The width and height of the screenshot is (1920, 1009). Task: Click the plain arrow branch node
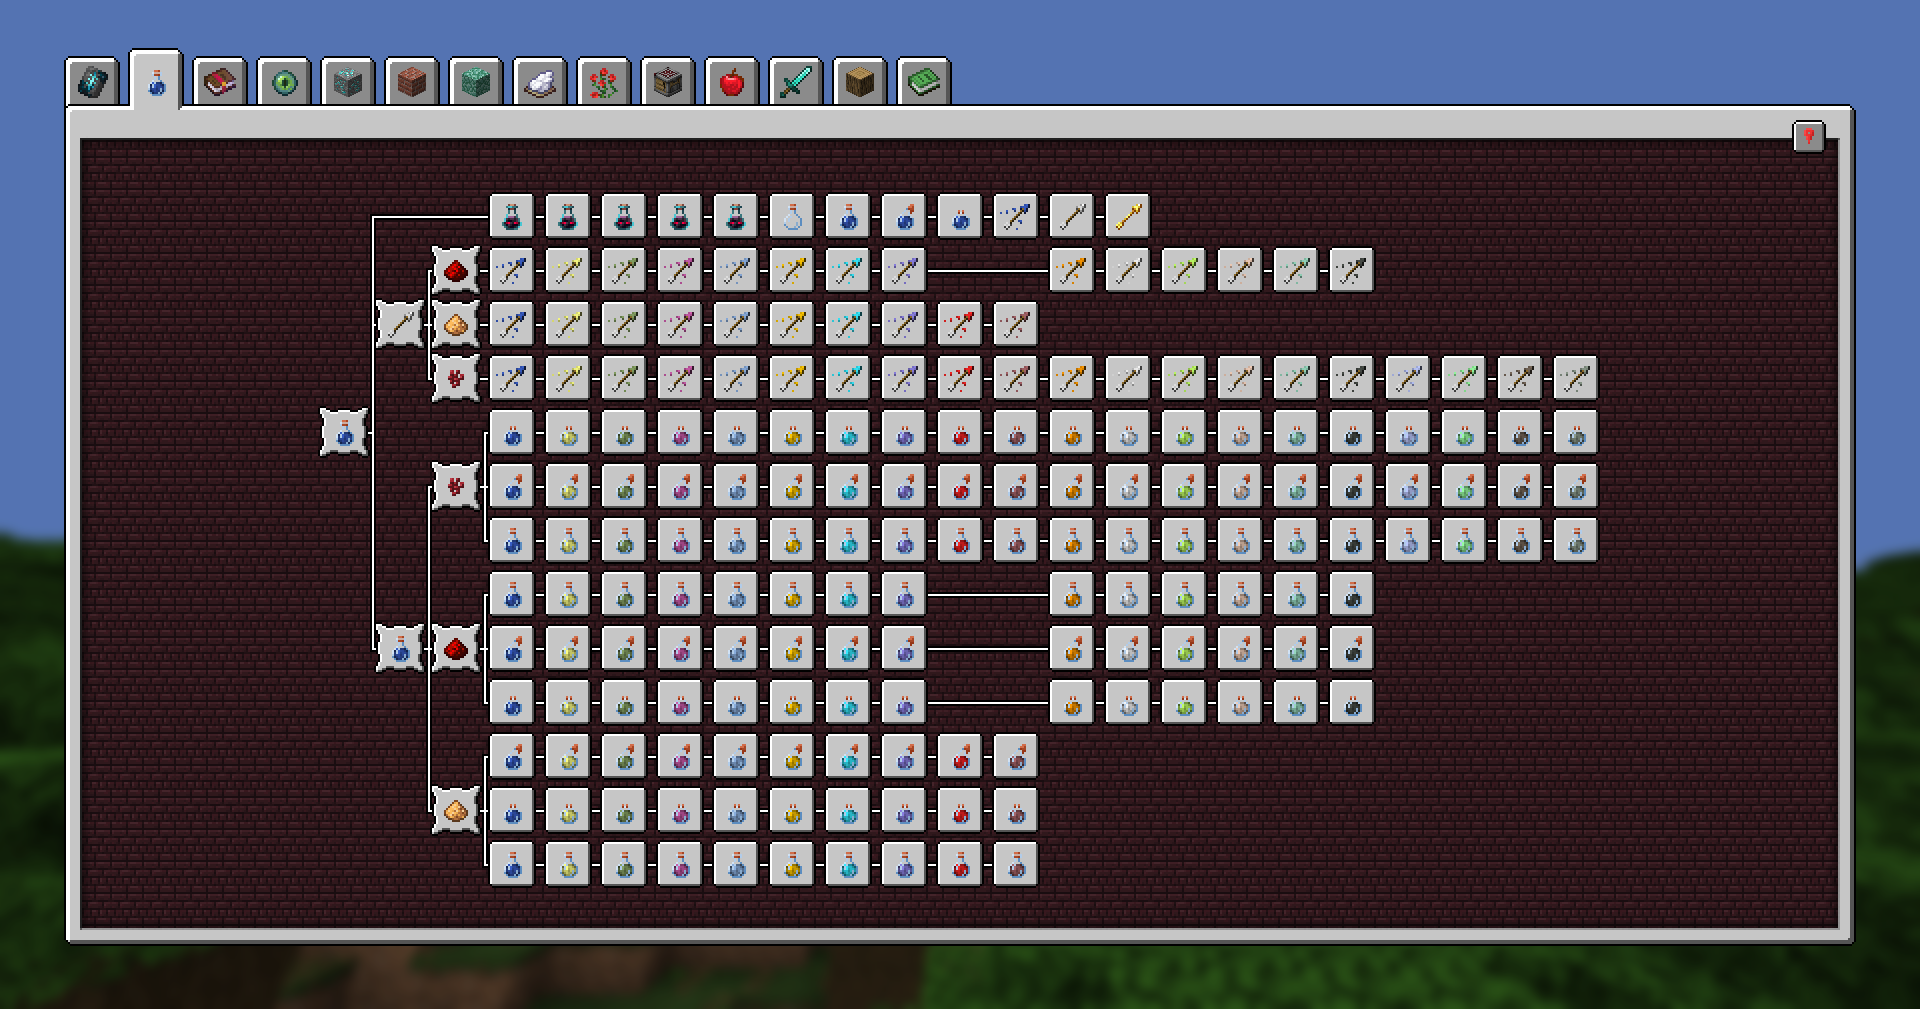point(400,325)
